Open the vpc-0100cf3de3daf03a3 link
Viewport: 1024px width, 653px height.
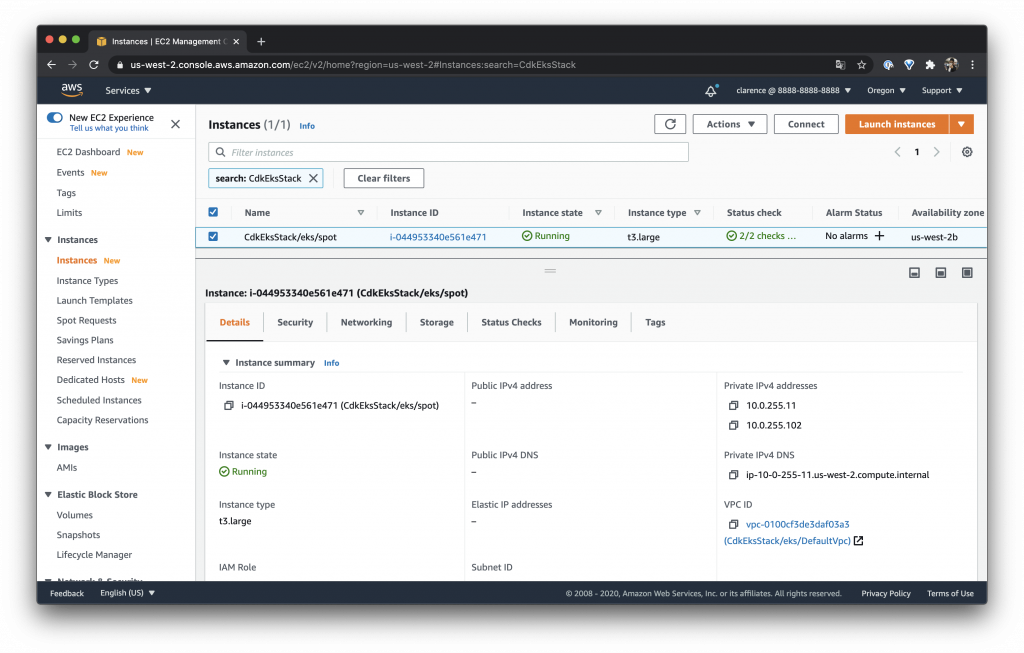pos(797,524)
